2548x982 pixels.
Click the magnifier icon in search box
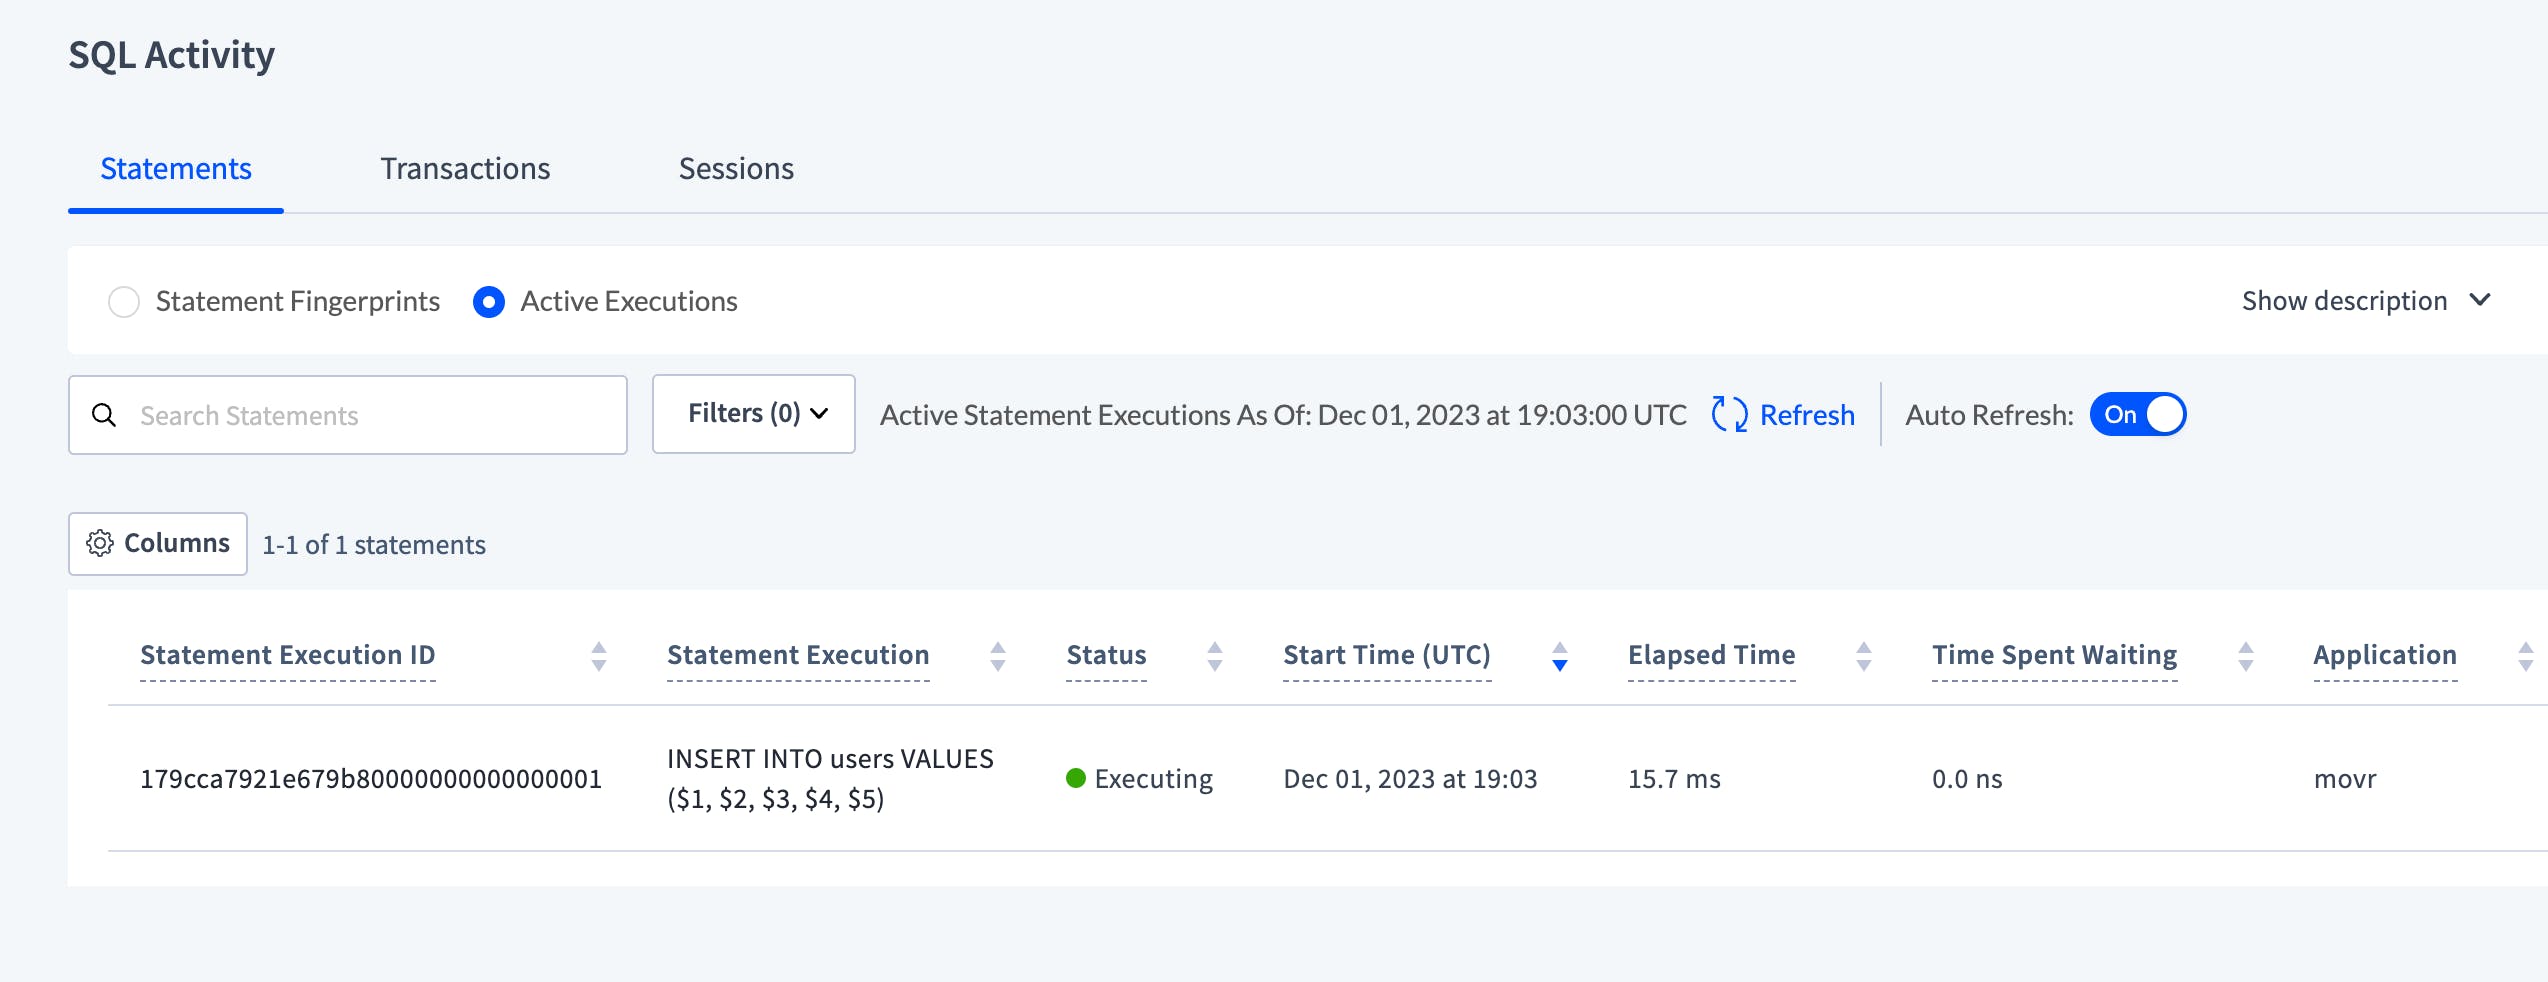point(104,415)
